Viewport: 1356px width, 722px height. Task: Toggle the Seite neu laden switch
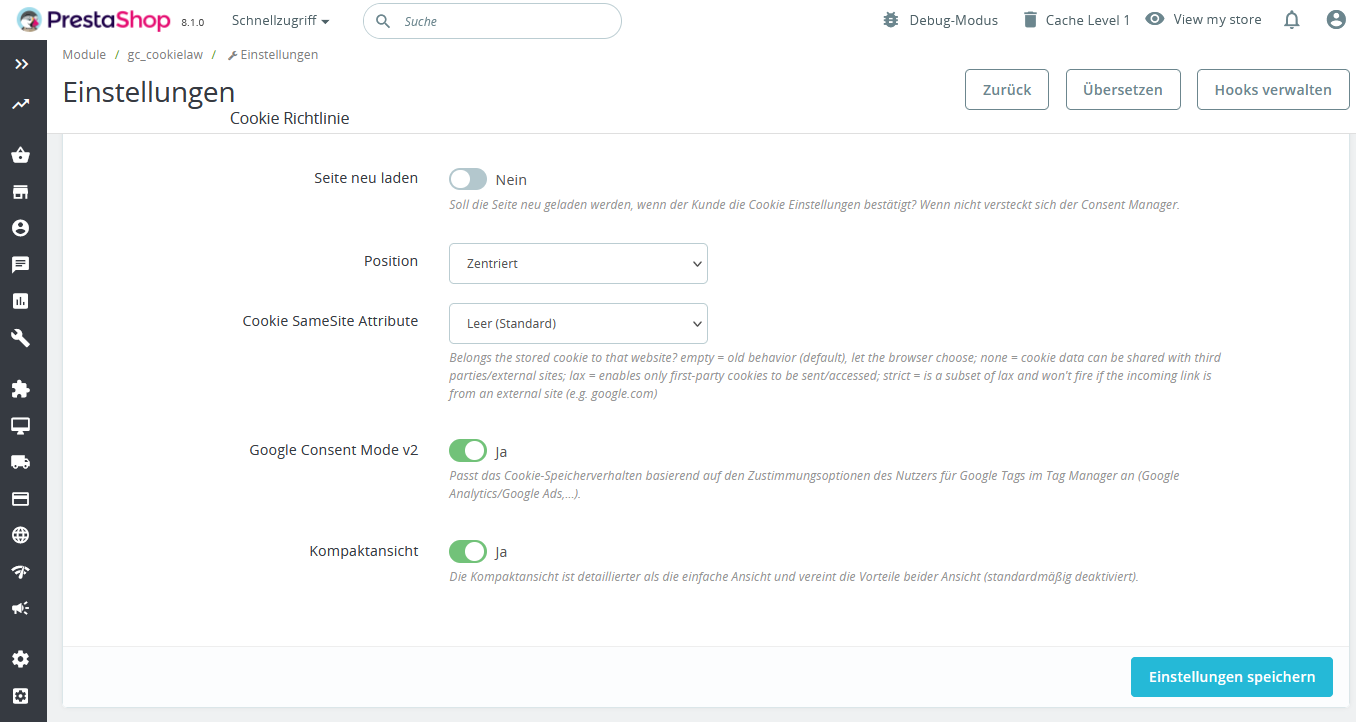[468, 179]
